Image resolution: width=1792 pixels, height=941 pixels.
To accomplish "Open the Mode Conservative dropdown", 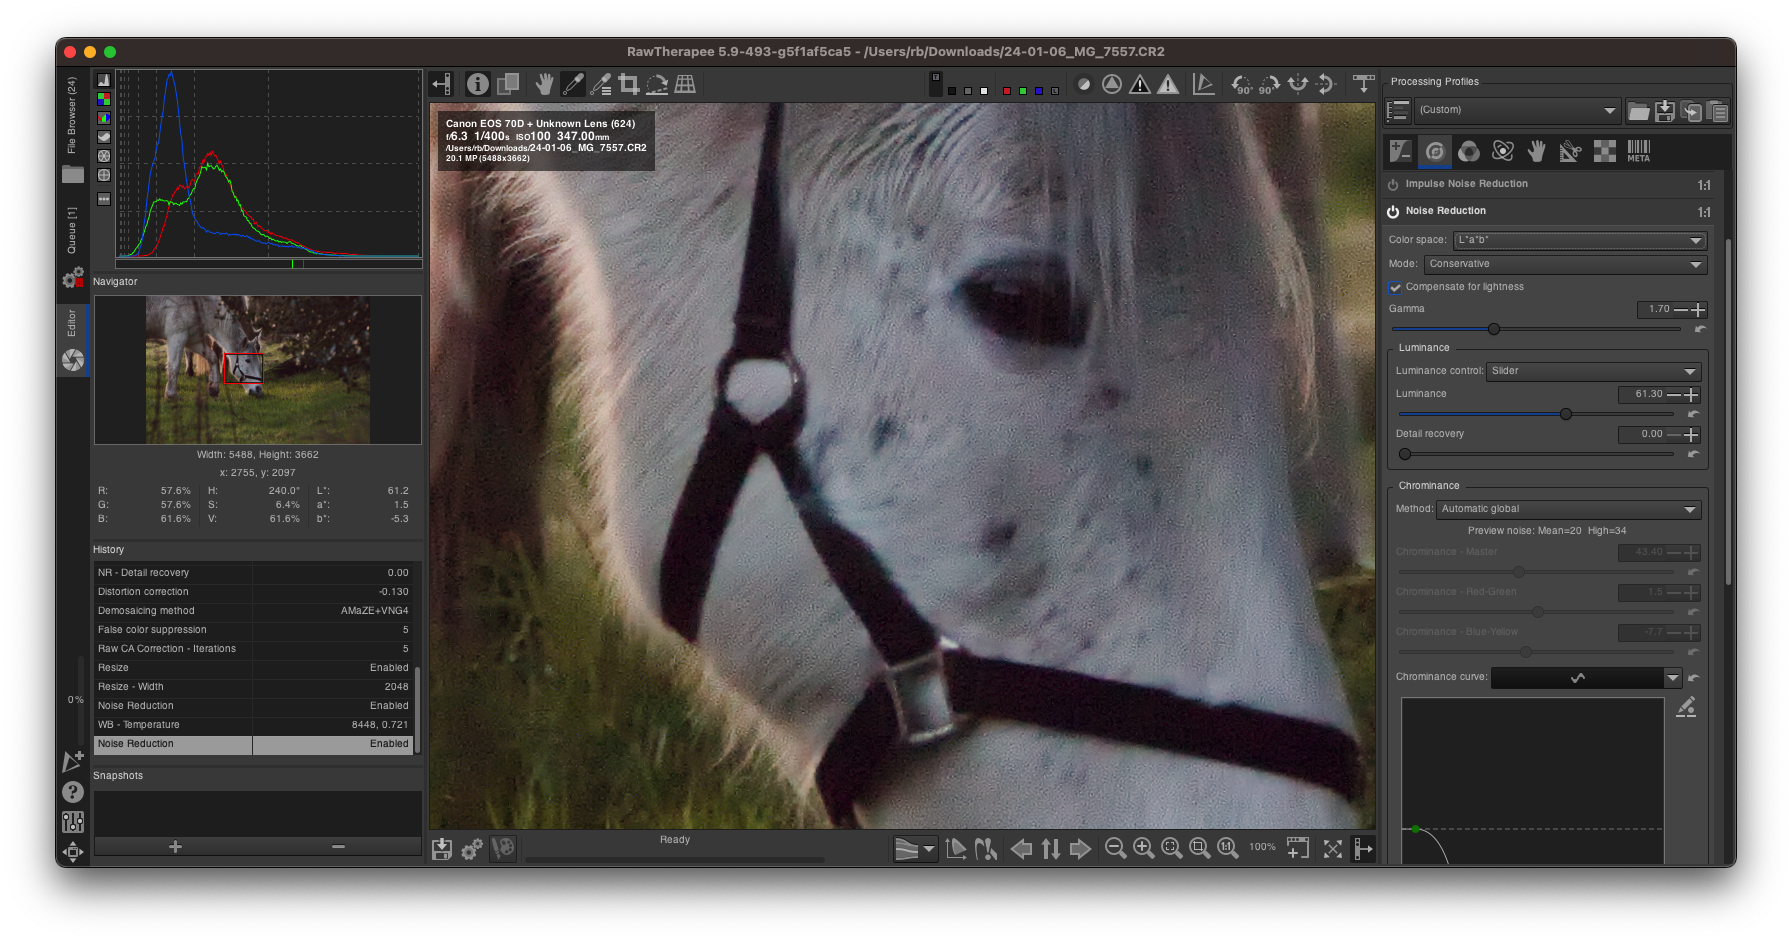I will coord(1565,264).
